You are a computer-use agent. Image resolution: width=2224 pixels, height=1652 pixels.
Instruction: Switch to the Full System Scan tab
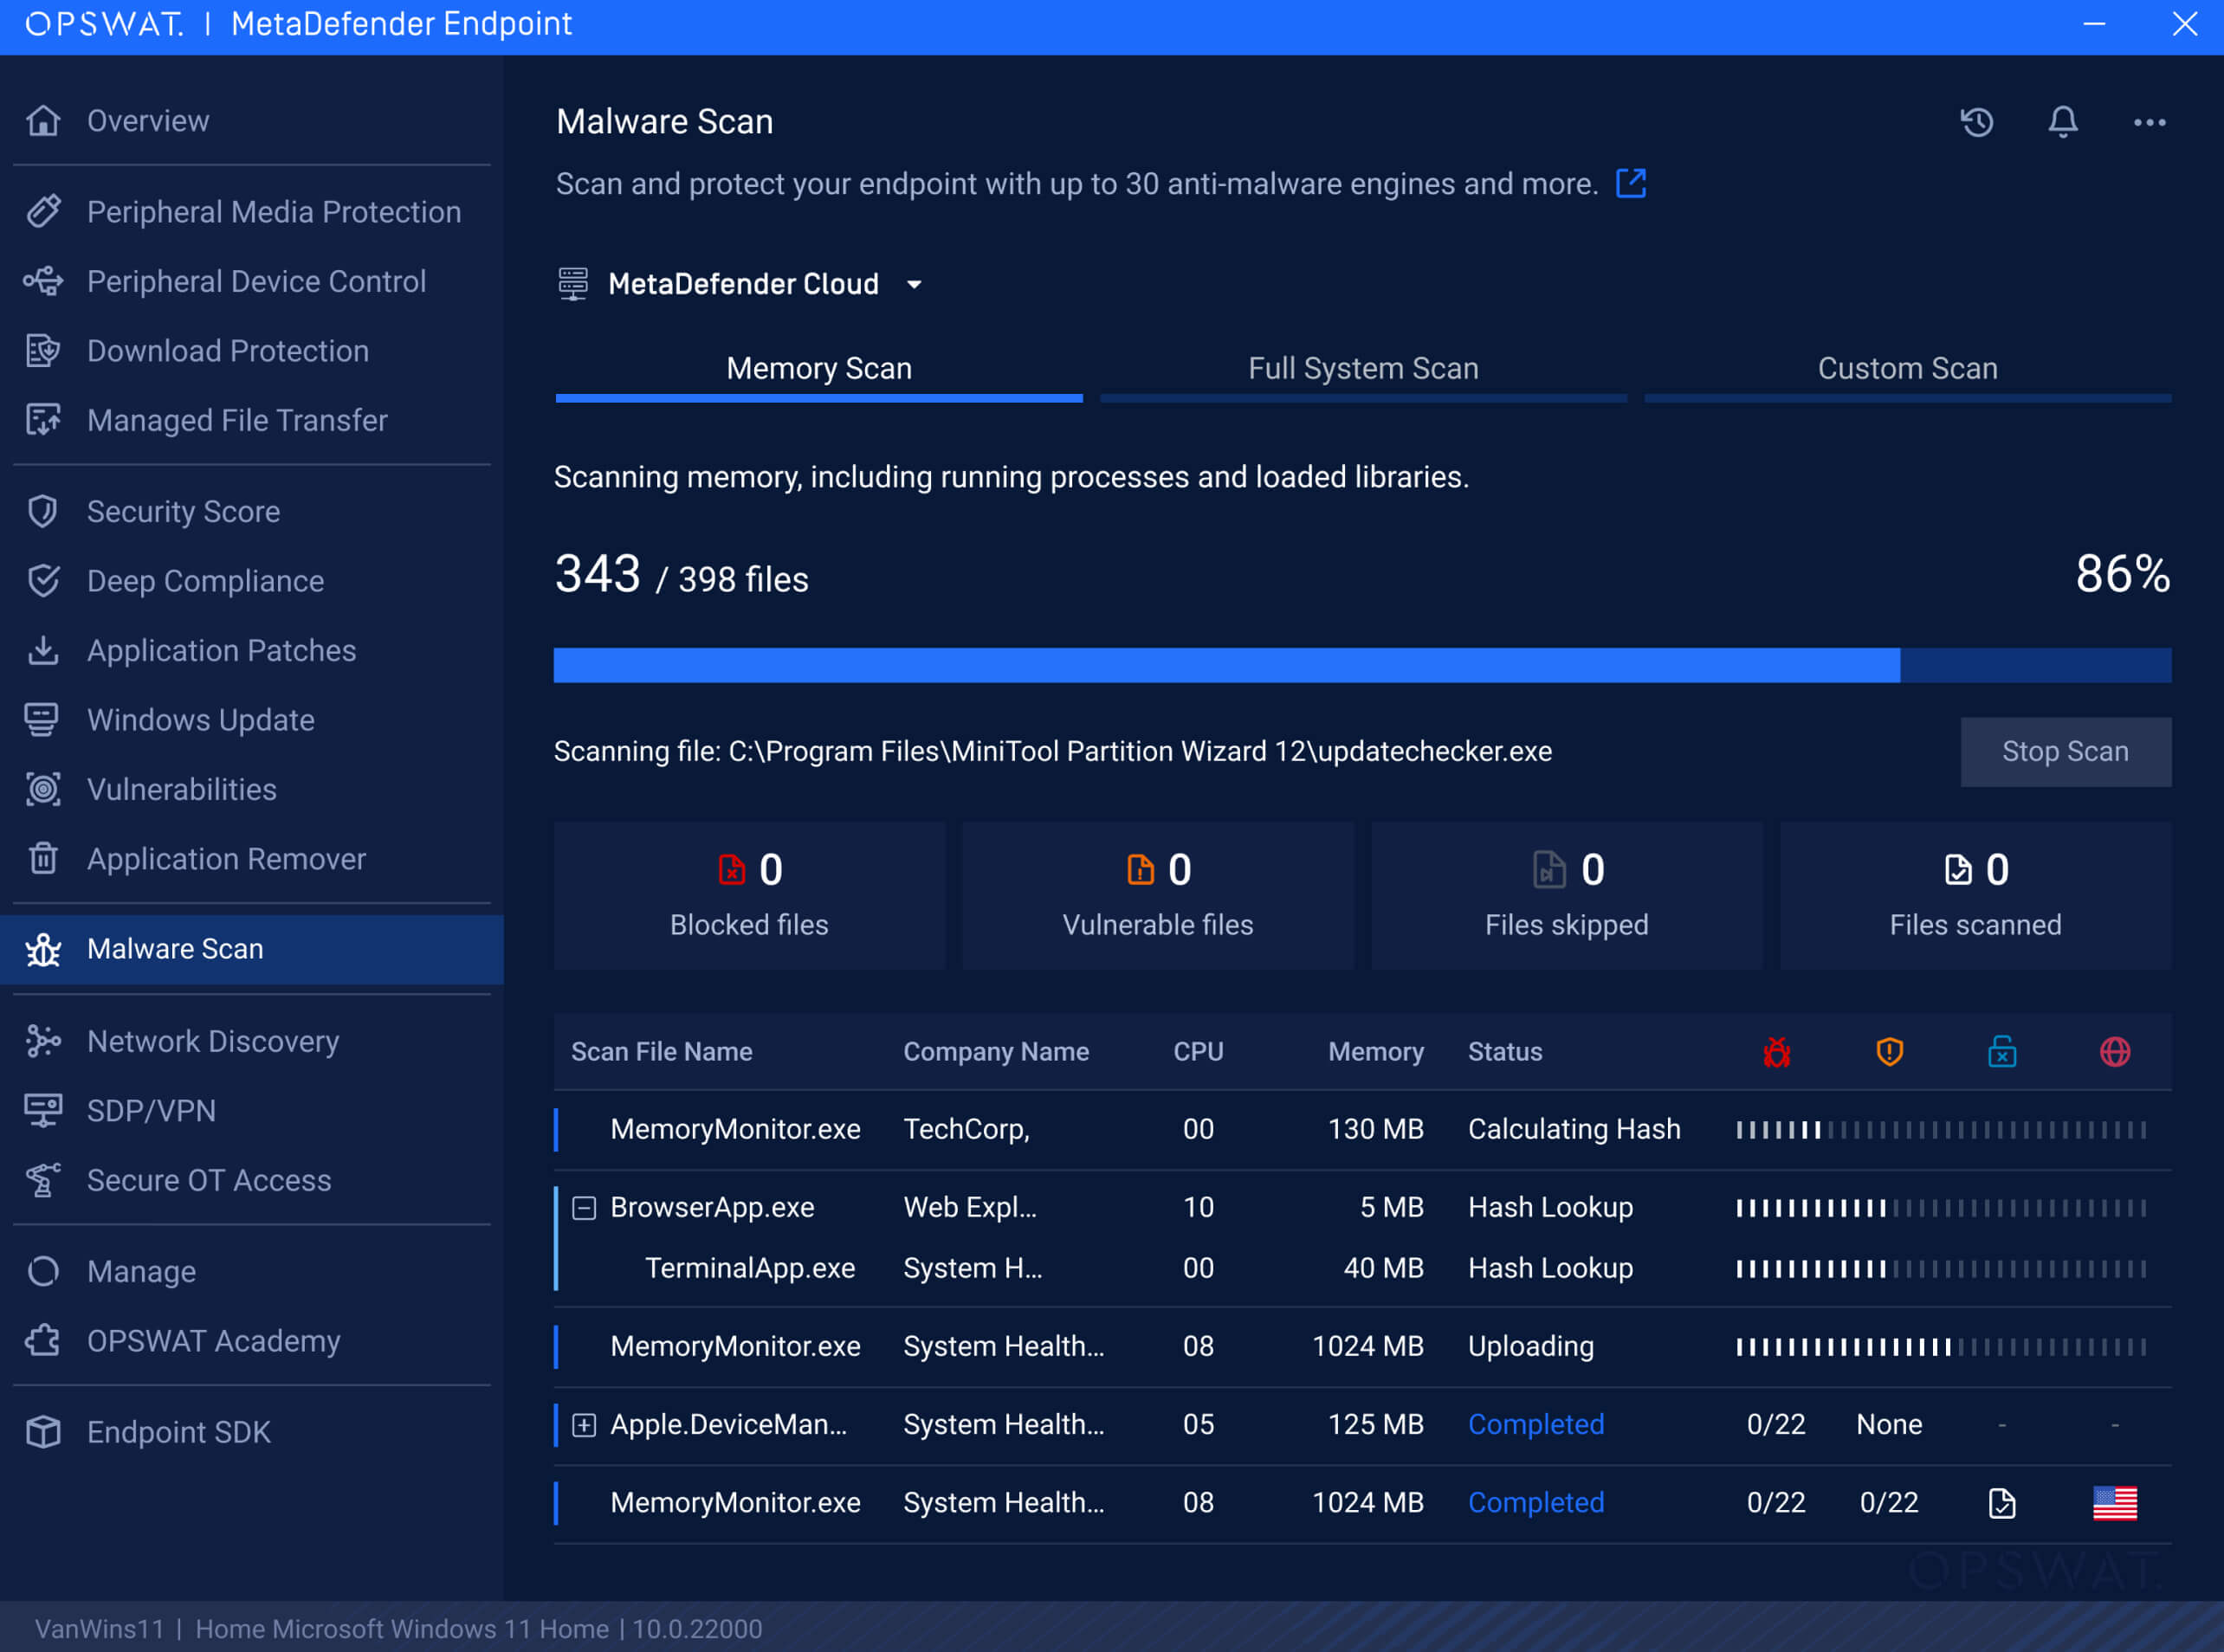pyautogui.click(x=1363, y=368)
